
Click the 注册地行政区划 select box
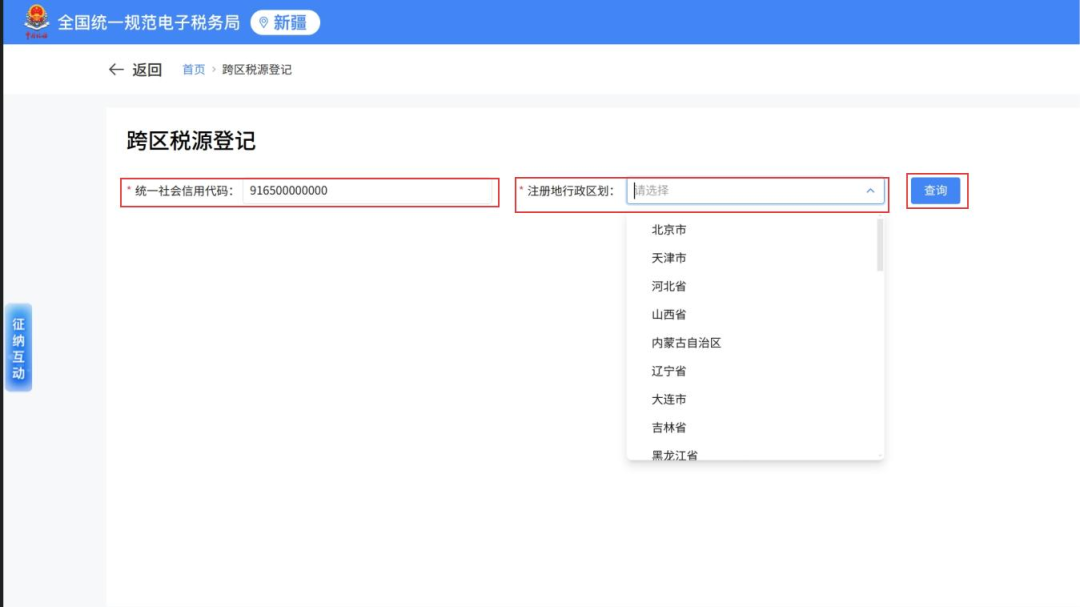tap(756, 191)
